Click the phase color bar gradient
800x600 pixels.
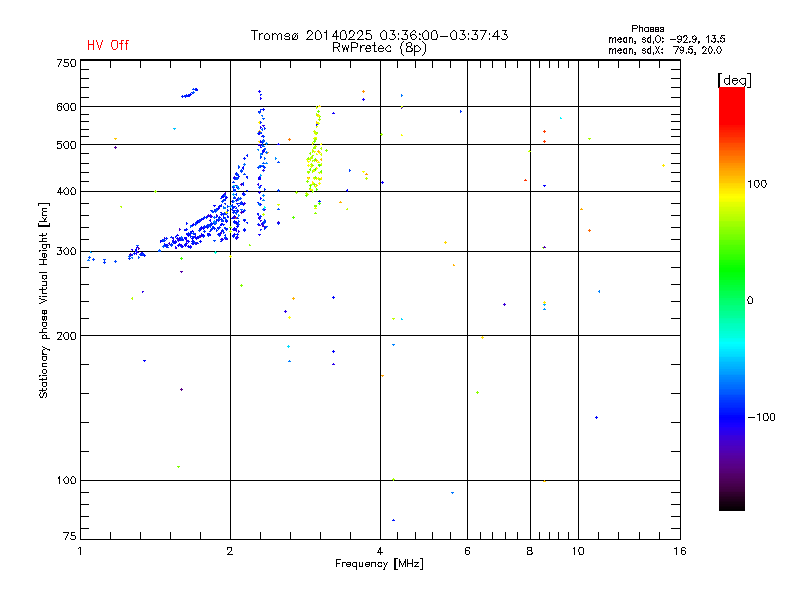(x=732, y=298)
